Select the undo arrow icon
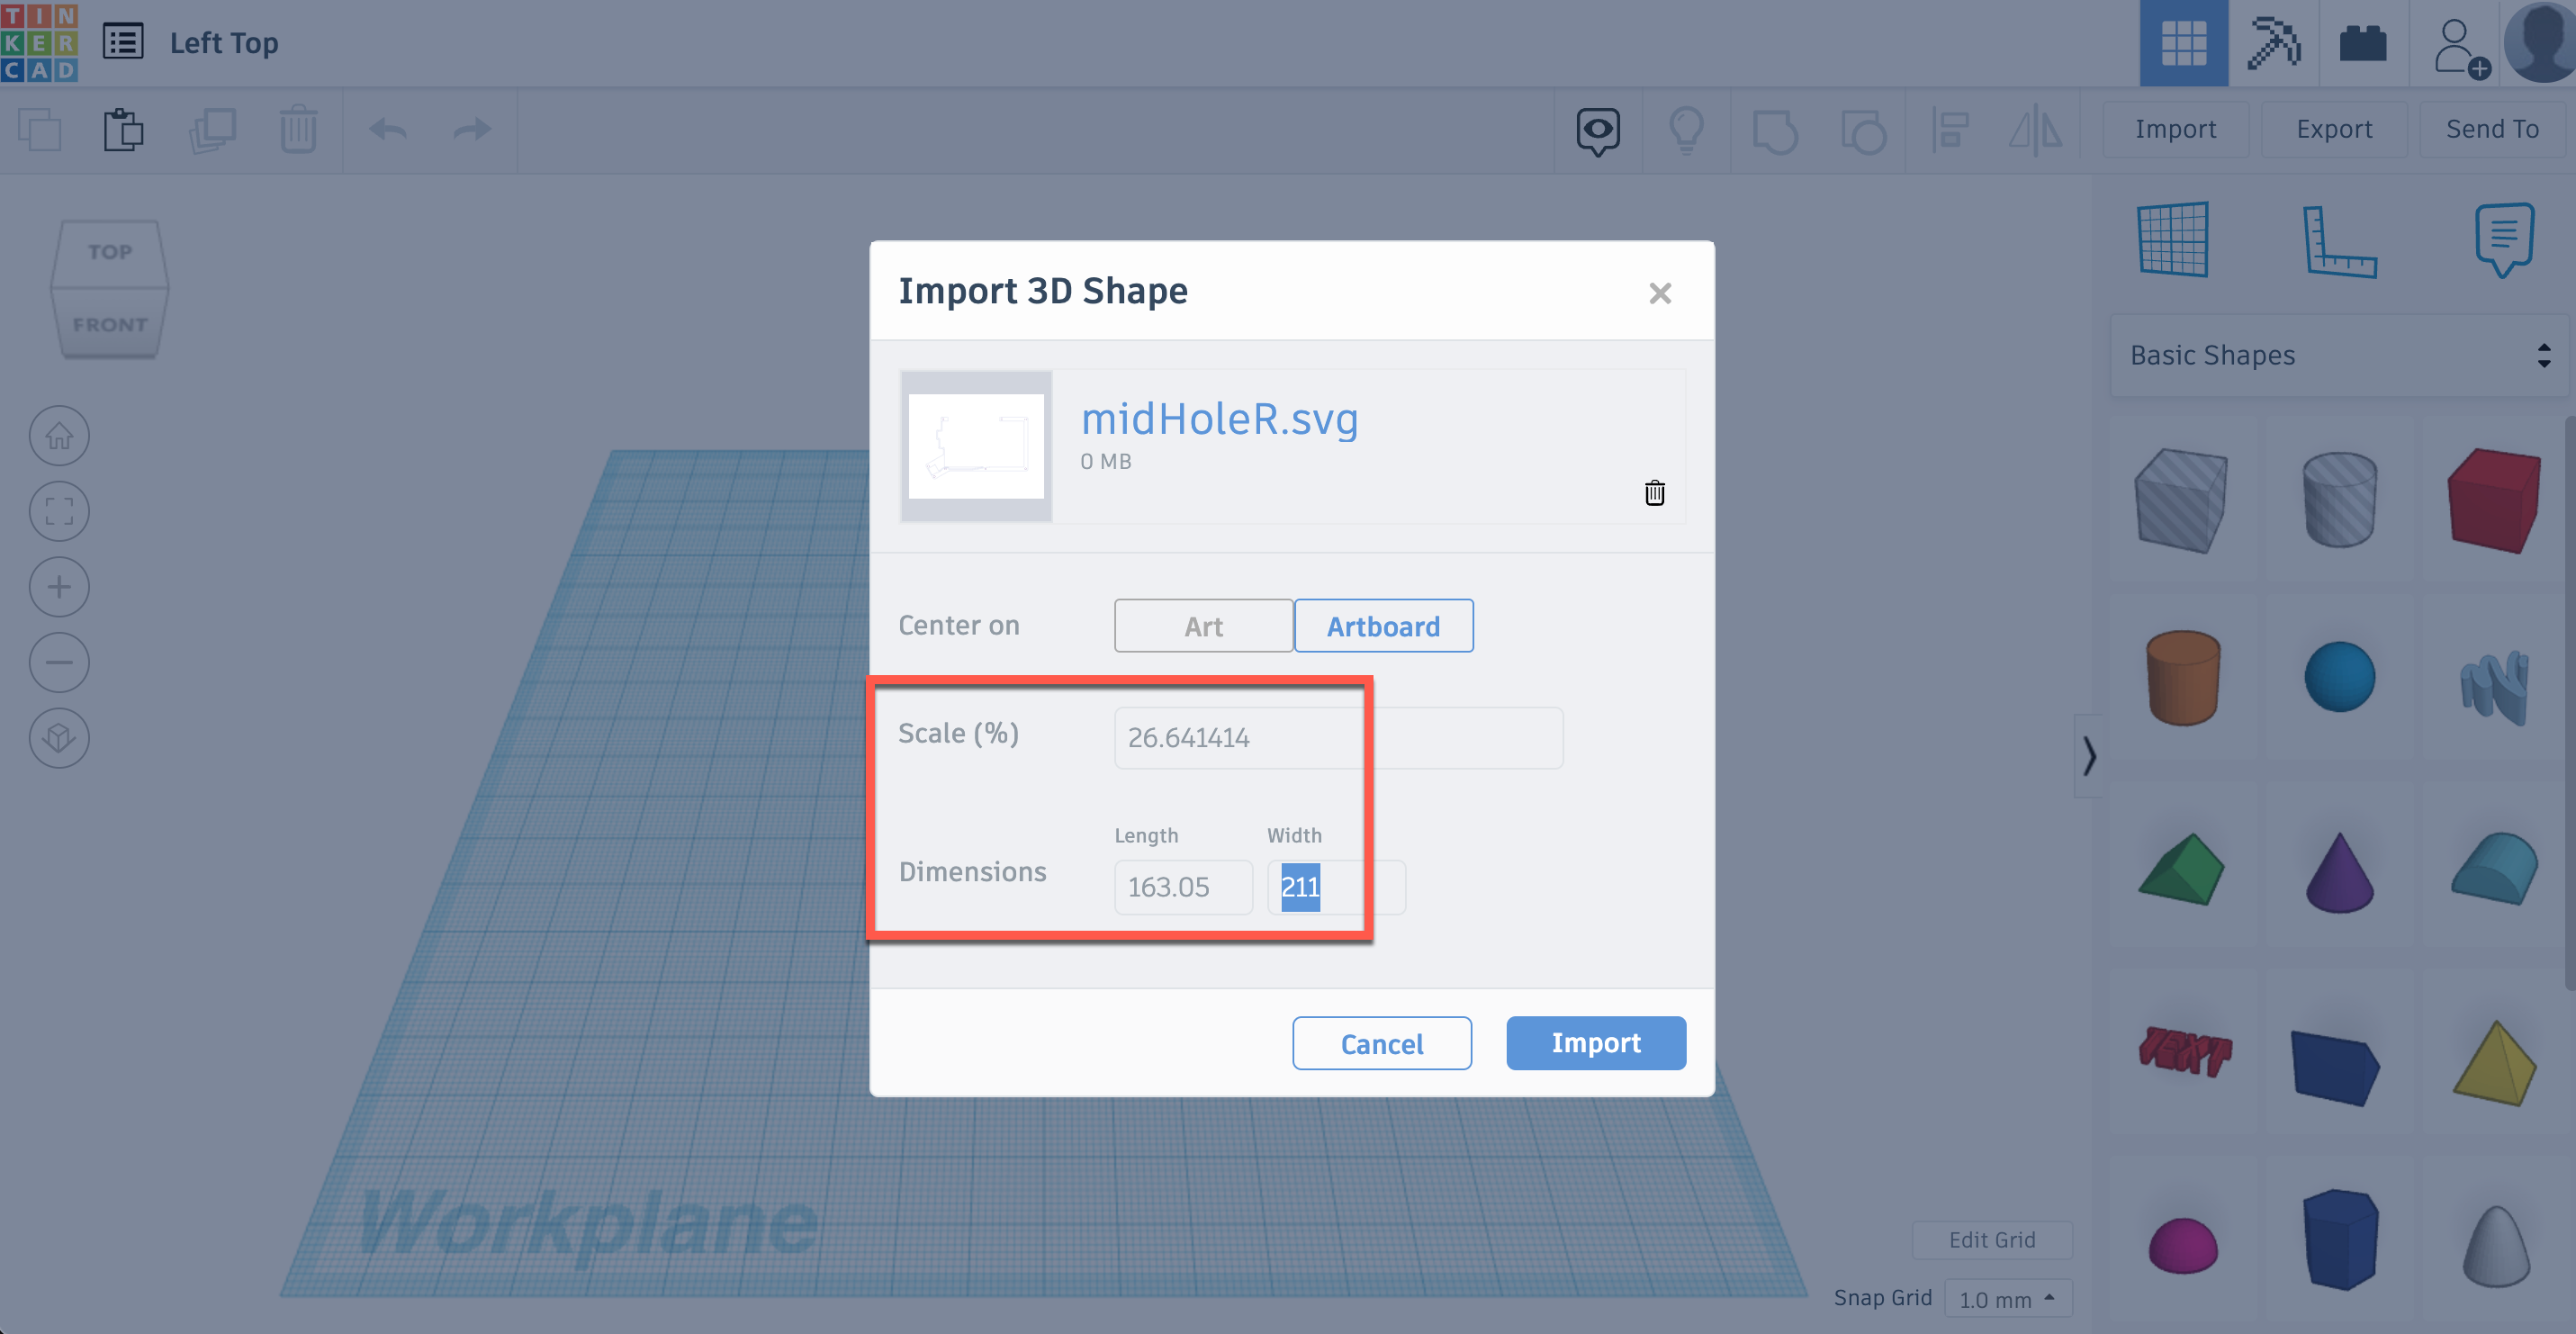 pyautogui.click(x=388, y=128)
